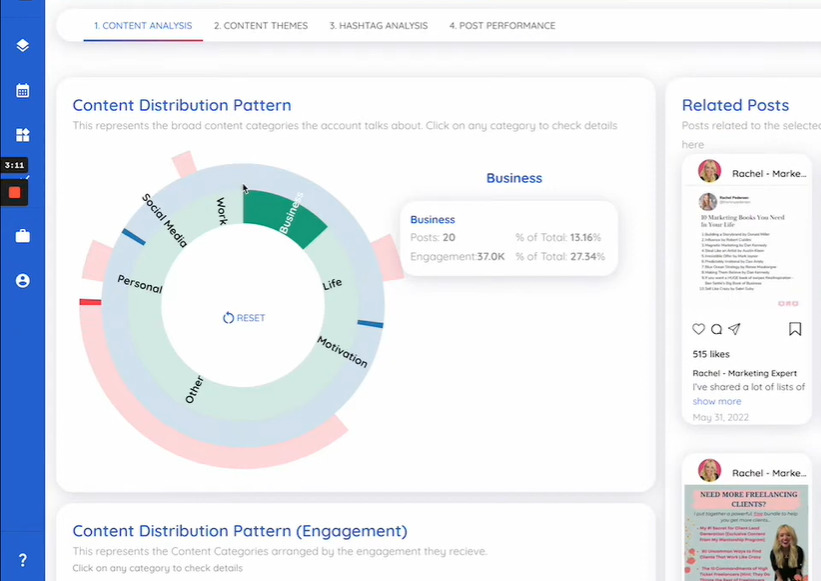The image size is (821, 581).
Task: Select the user profile icon in the sidebar
Action: [x=22, y=281]
